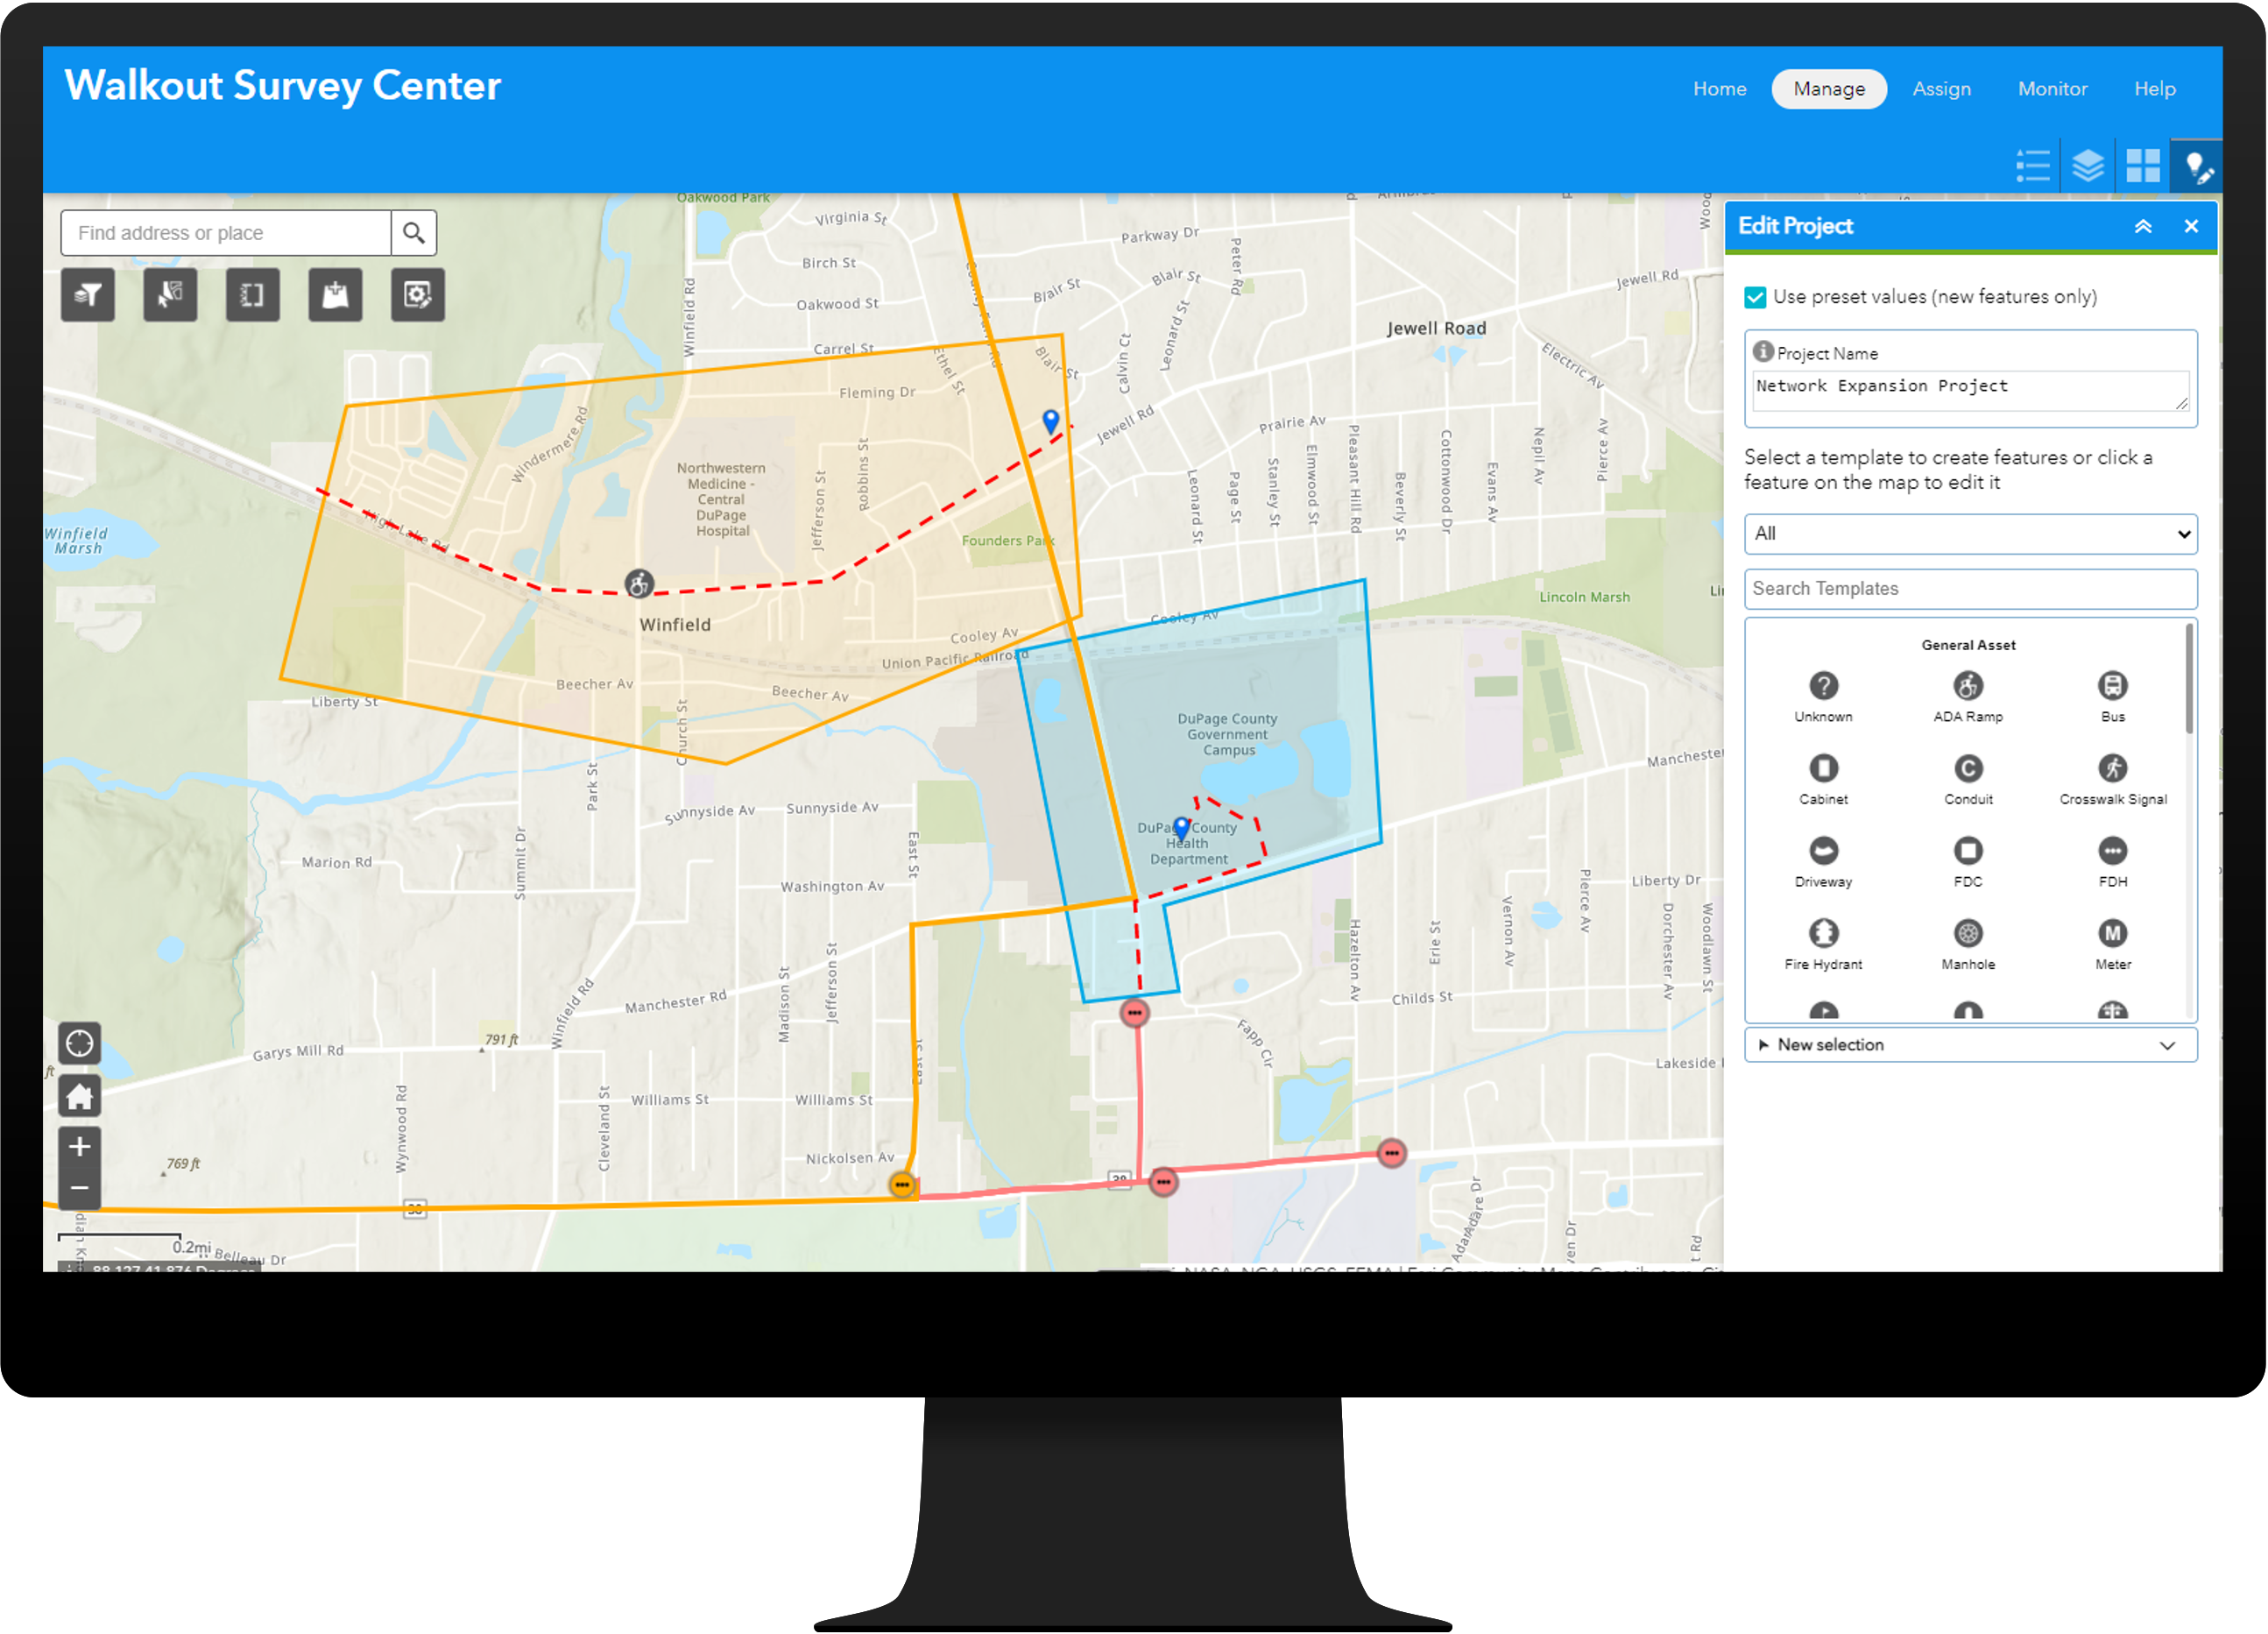Open the Monitor tab
The height and width of the screenshot is (1634, 2268).
2052,89
